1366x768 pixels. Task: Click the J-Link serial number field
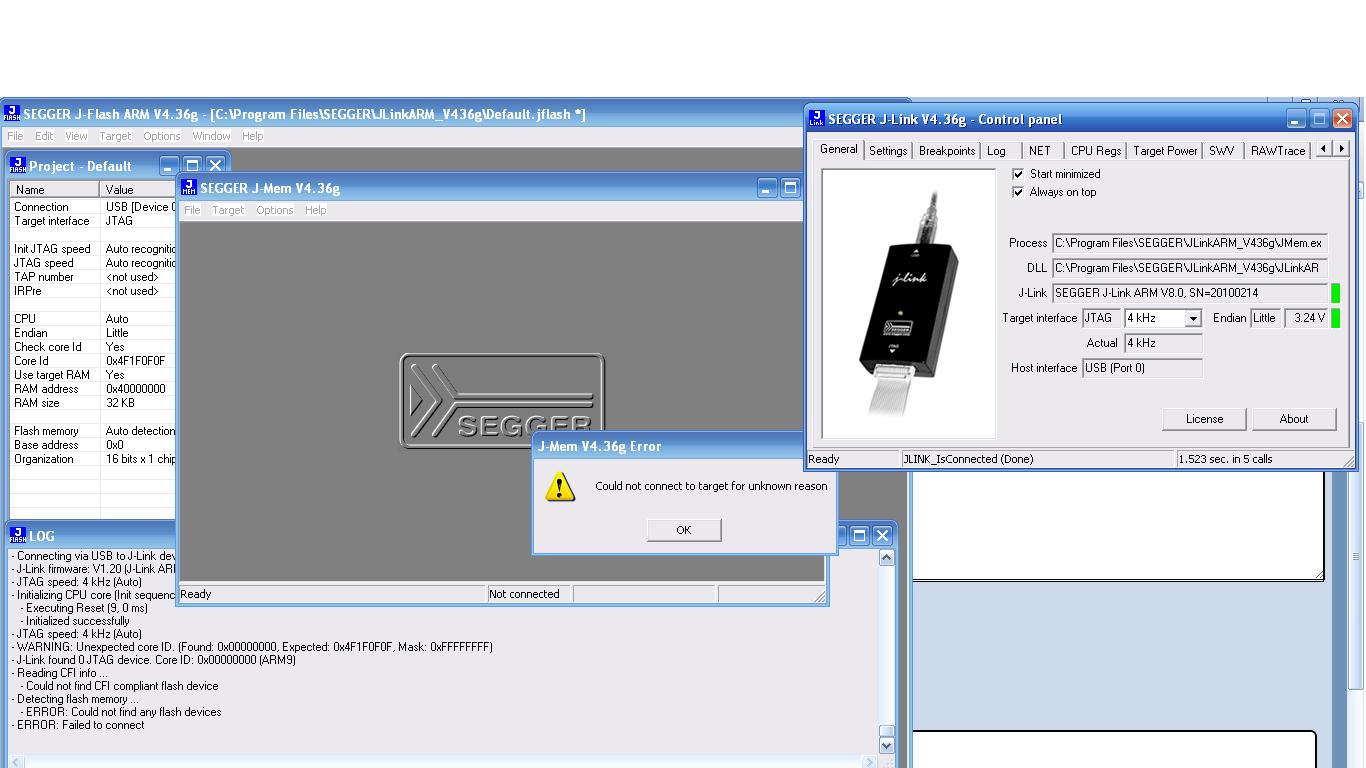click(1190, 293)
